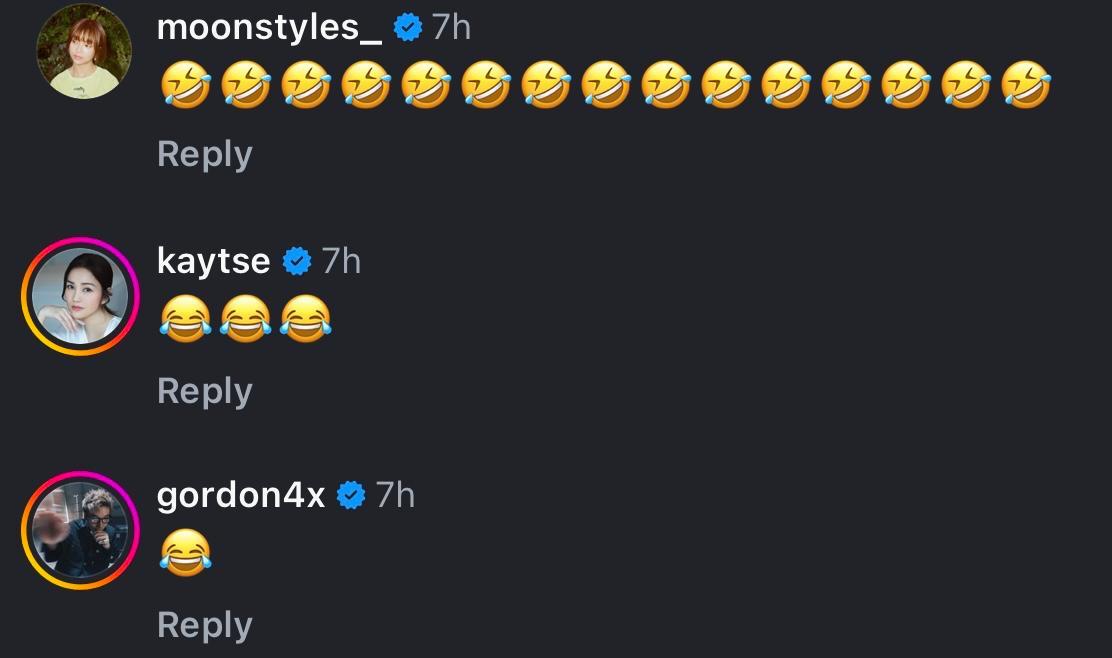Reply to gordon4x's comment
This screenshot has width=1112, height=658.
204,625
